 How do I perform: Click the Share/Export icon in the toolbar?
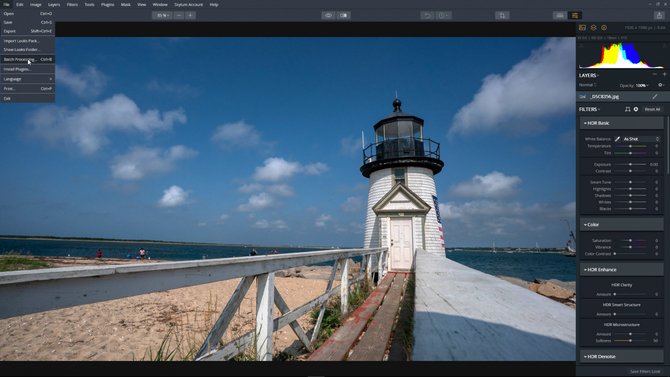(x=659, y=15)
